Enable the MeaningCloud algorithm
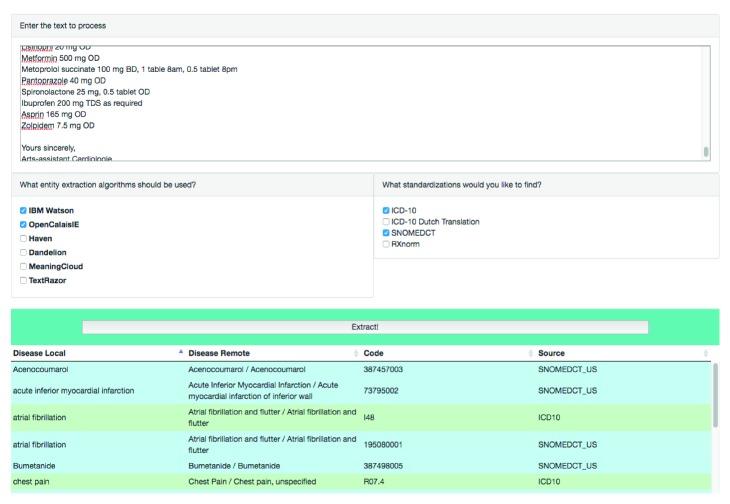730x504 pixels. click(23, 267)
